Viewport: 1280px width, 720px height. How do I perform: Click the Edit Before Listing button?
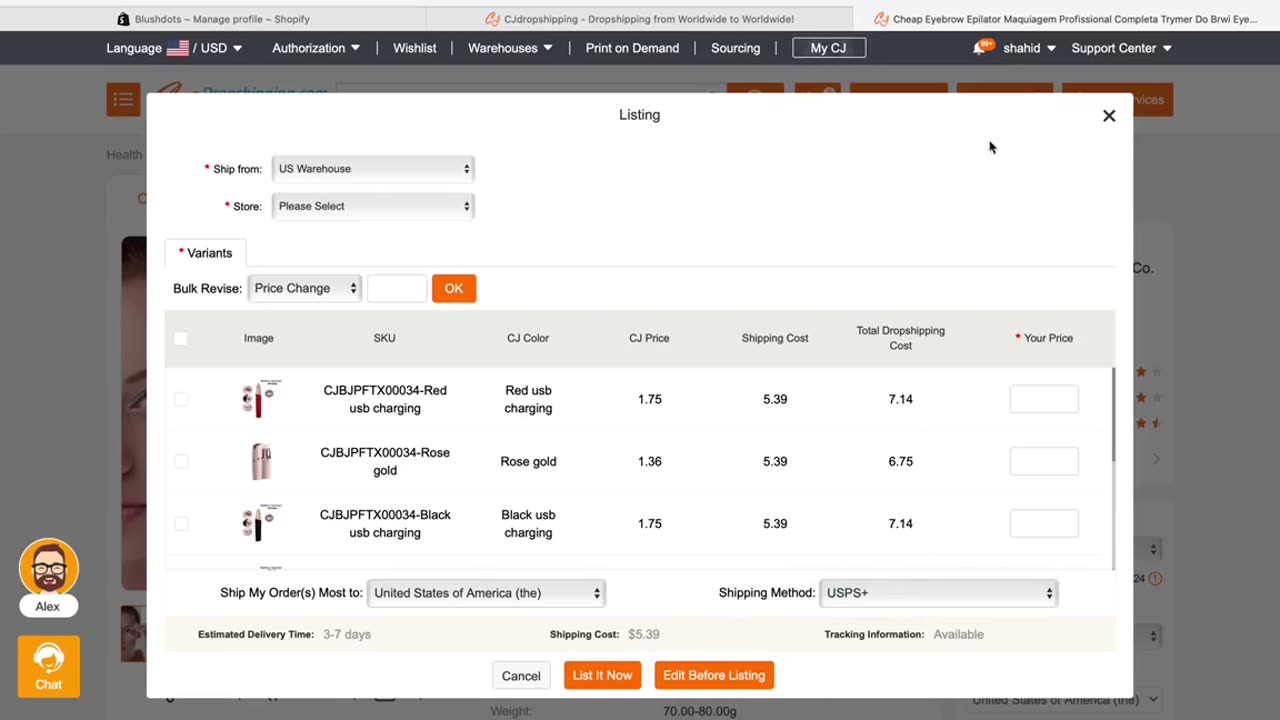[x=714, y=676]
